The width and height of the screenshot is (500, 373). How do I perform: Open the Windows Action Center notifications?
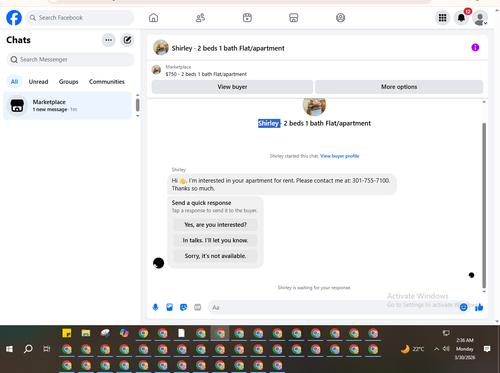(x=487, y=349)
